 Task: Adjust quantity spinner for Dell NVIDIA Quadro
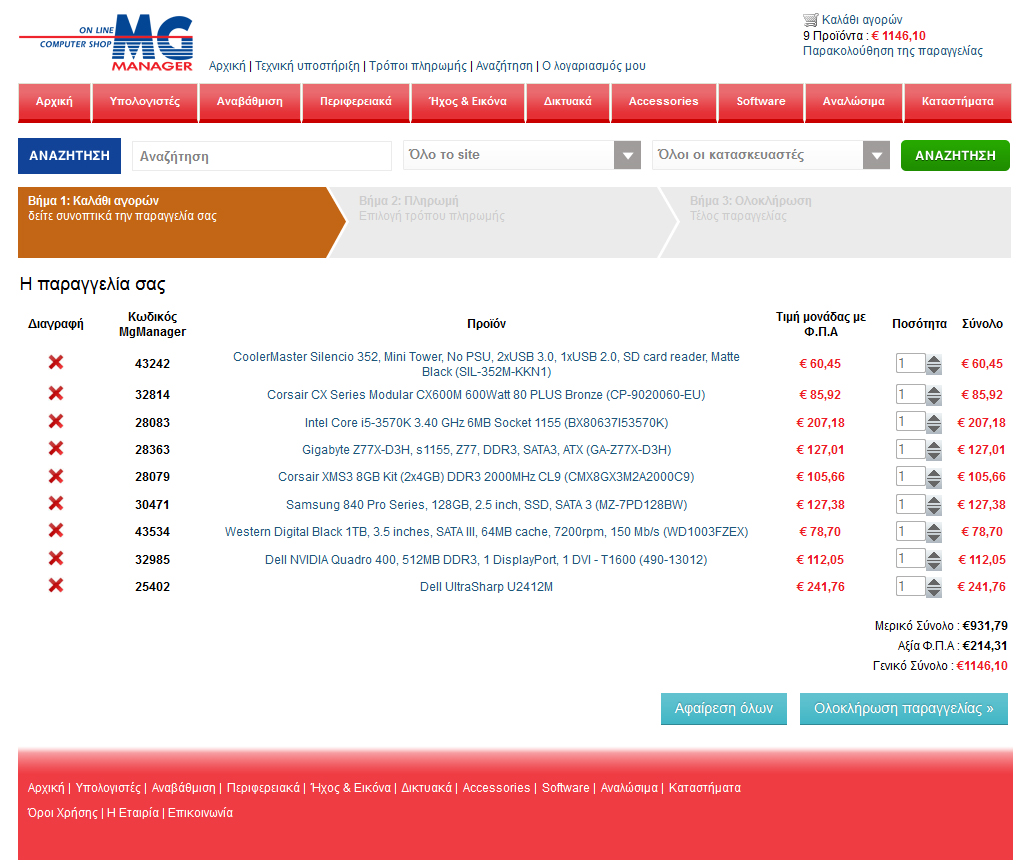(934, 560)
